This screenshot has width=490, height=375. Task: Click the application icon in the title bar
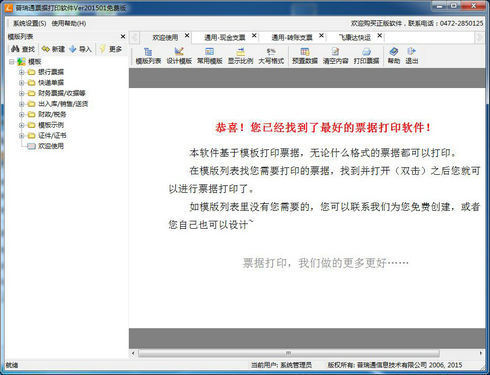(8, 7)
